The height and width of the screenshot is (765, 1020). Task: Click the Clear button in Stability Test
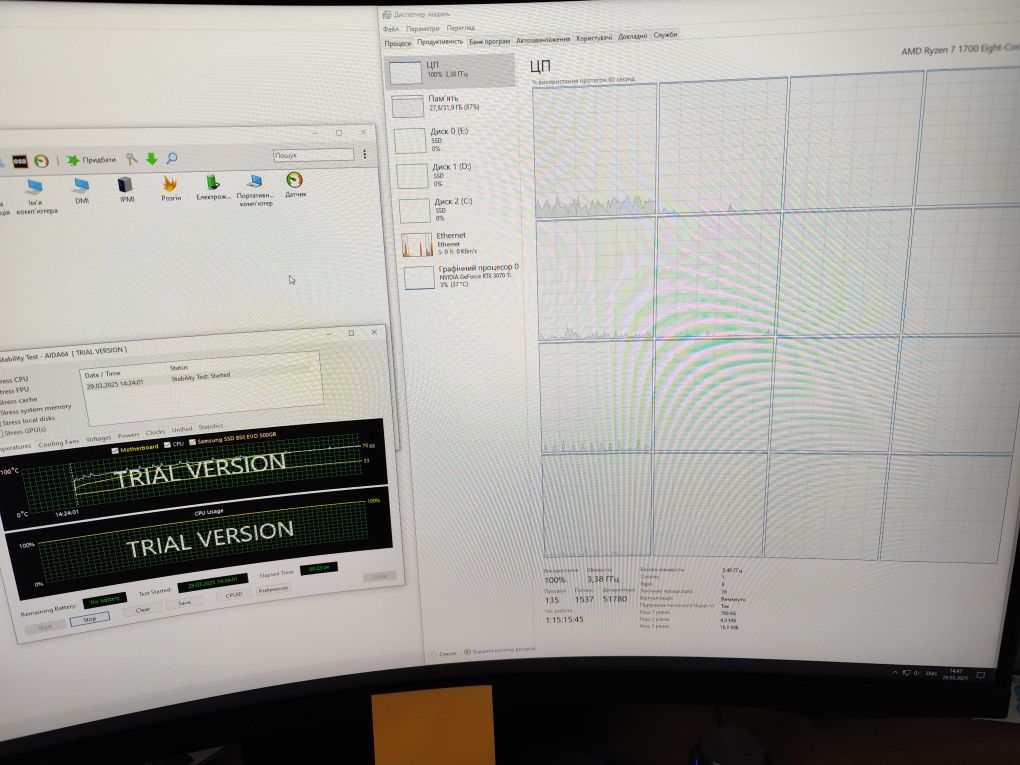[143, 610]
